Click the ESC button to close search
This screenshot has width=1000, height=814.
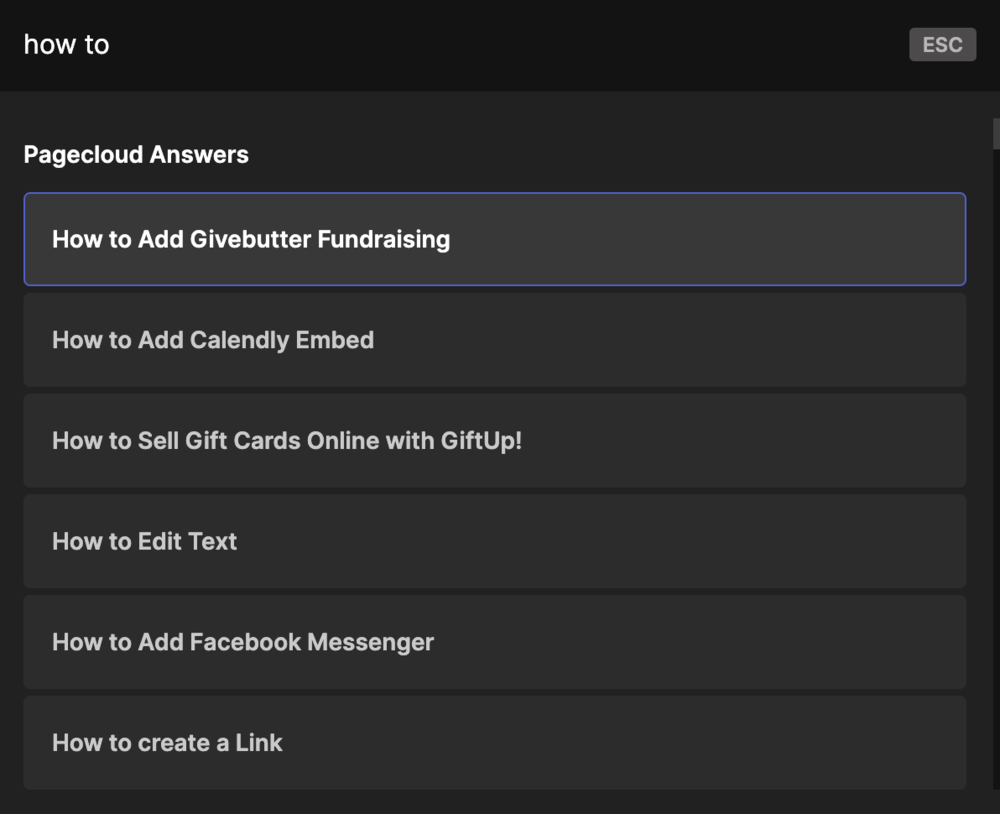click(x=942, y=45)
